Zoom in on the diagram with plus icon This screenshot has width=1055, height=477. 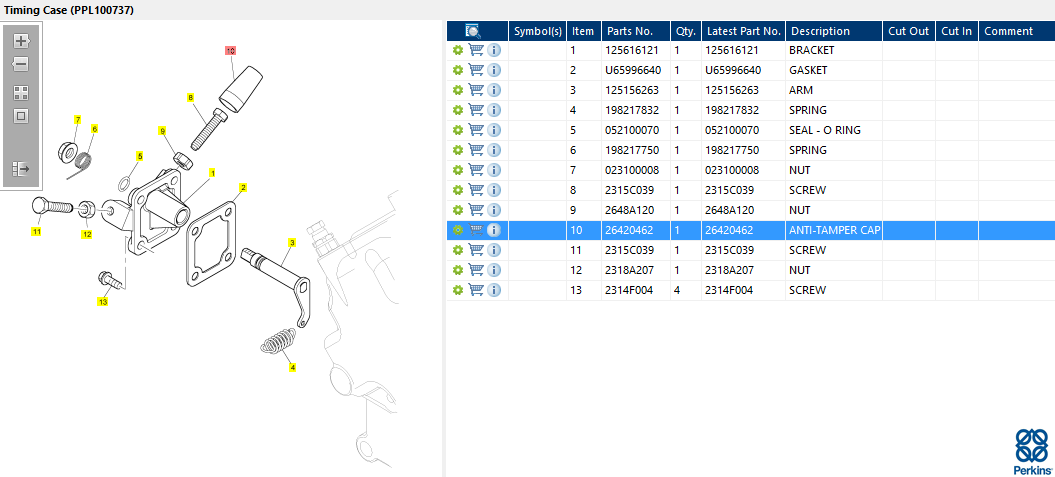tap(22, 40)
